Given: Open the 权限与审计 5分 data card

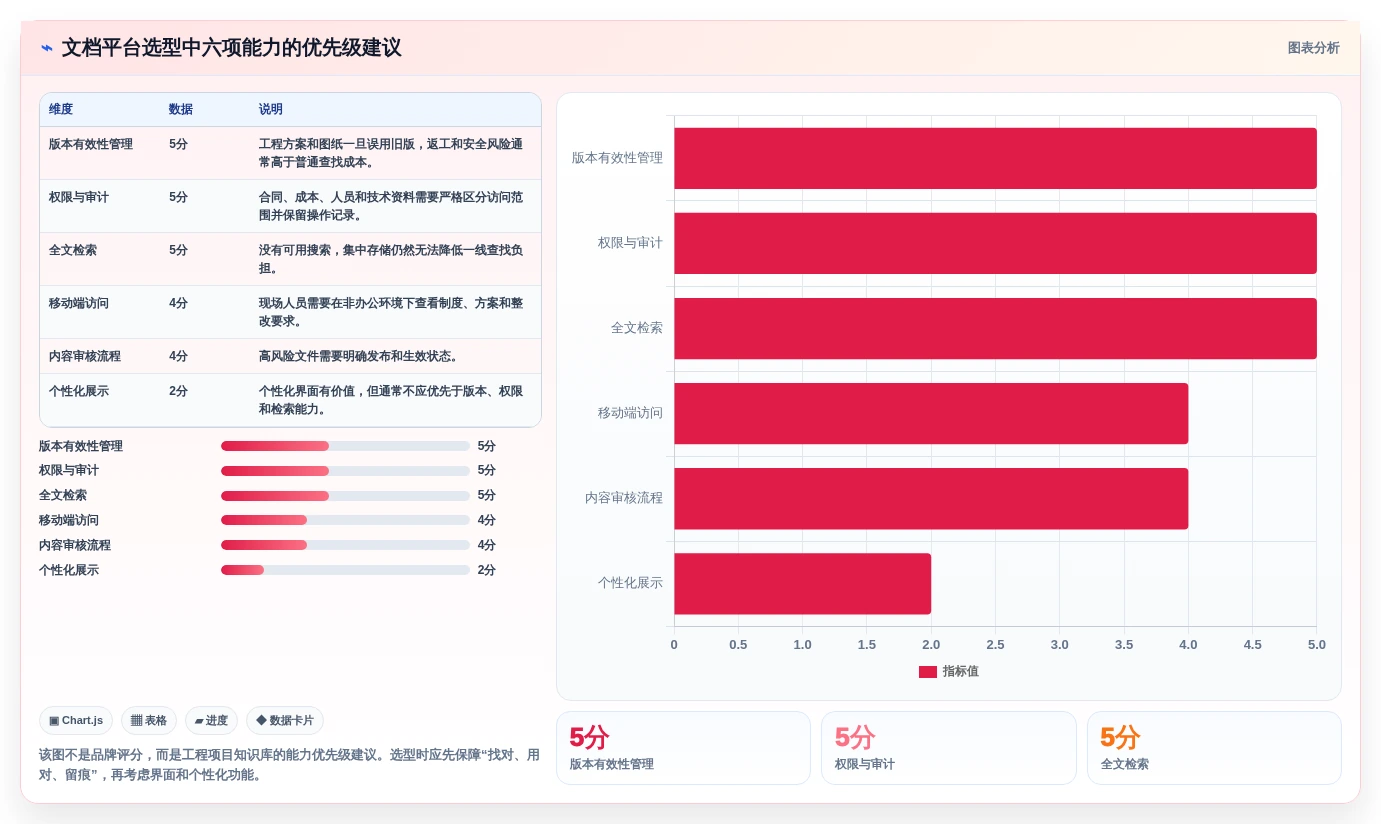Looking at the screenshot, I should click(x=949, y=748).
